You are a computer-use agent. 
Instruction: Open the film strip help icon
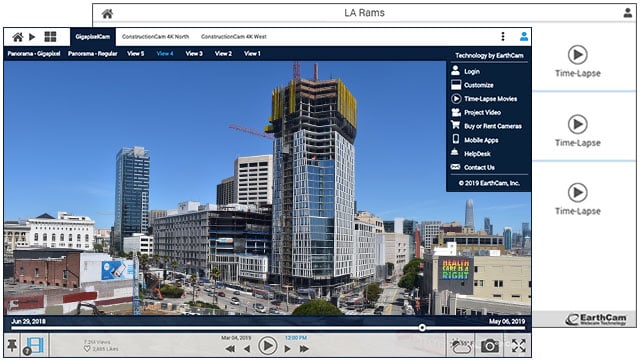[x=33, y=346]
